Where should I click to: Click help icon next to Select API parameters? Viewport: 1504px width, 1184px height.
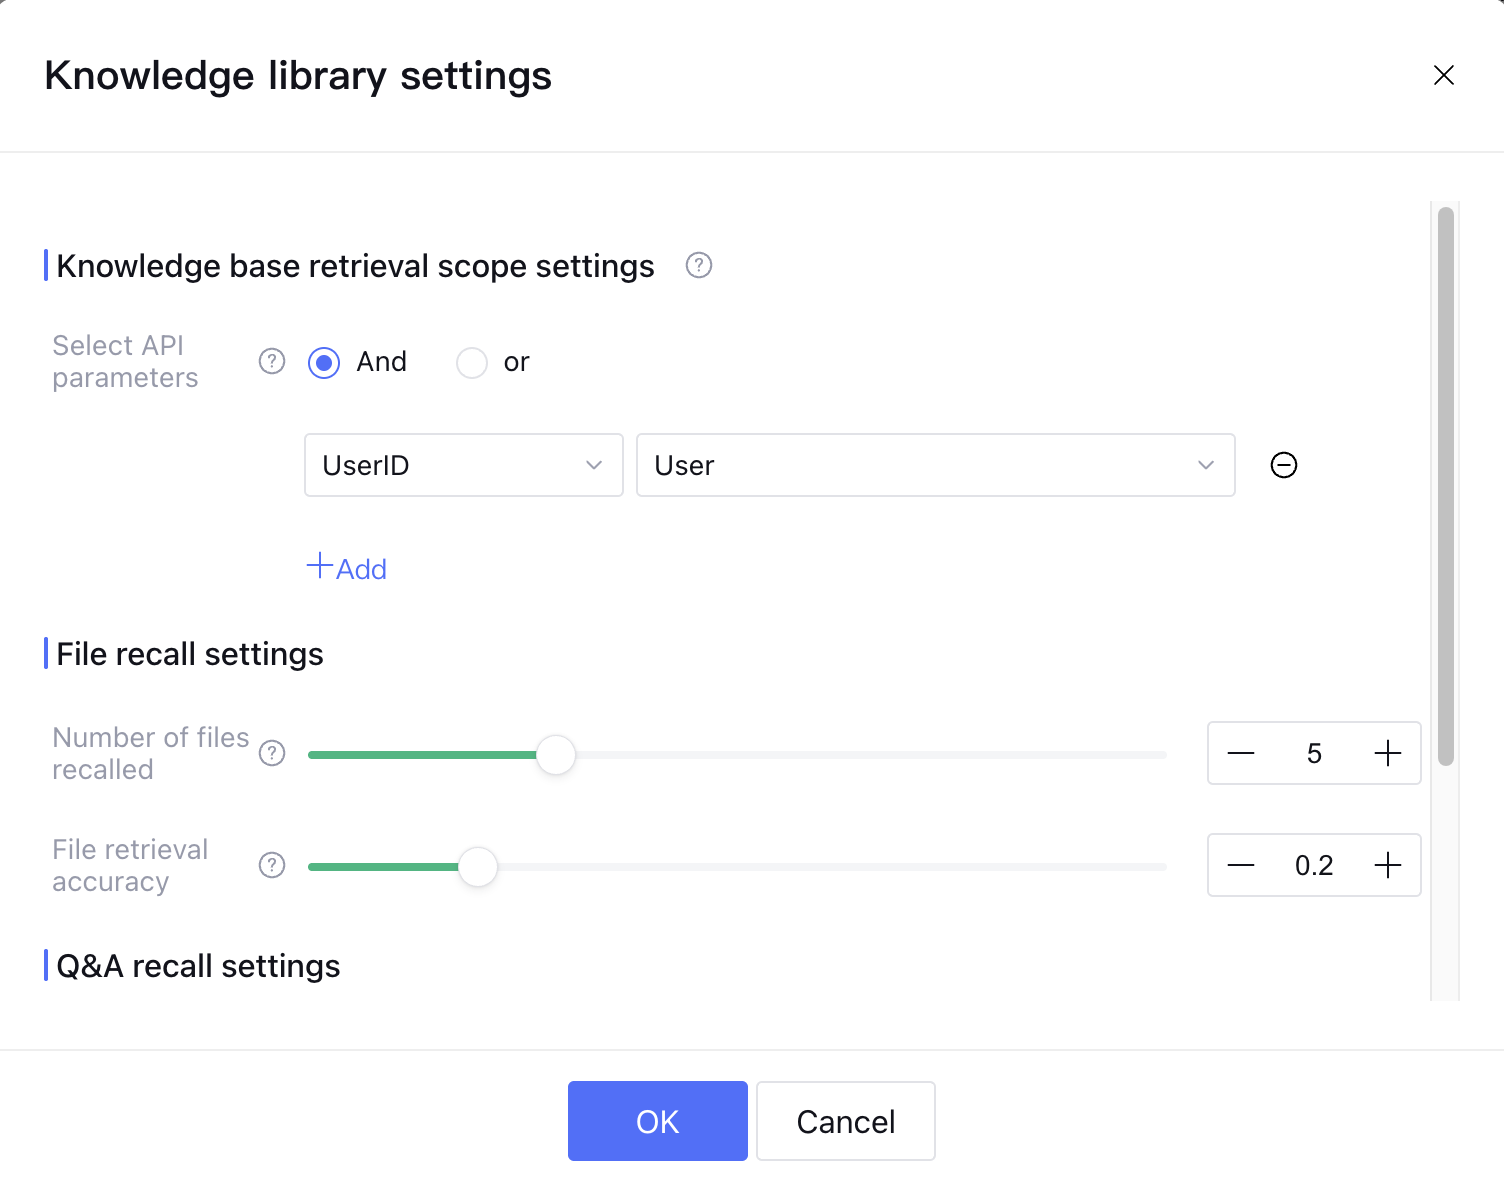pyautogui.click(x=272, y=361)
